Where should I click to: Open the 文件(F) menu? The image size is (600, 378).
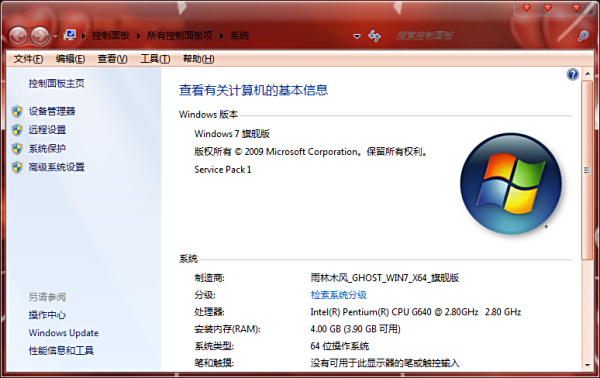pyautogui.click(x=28, y=59)
